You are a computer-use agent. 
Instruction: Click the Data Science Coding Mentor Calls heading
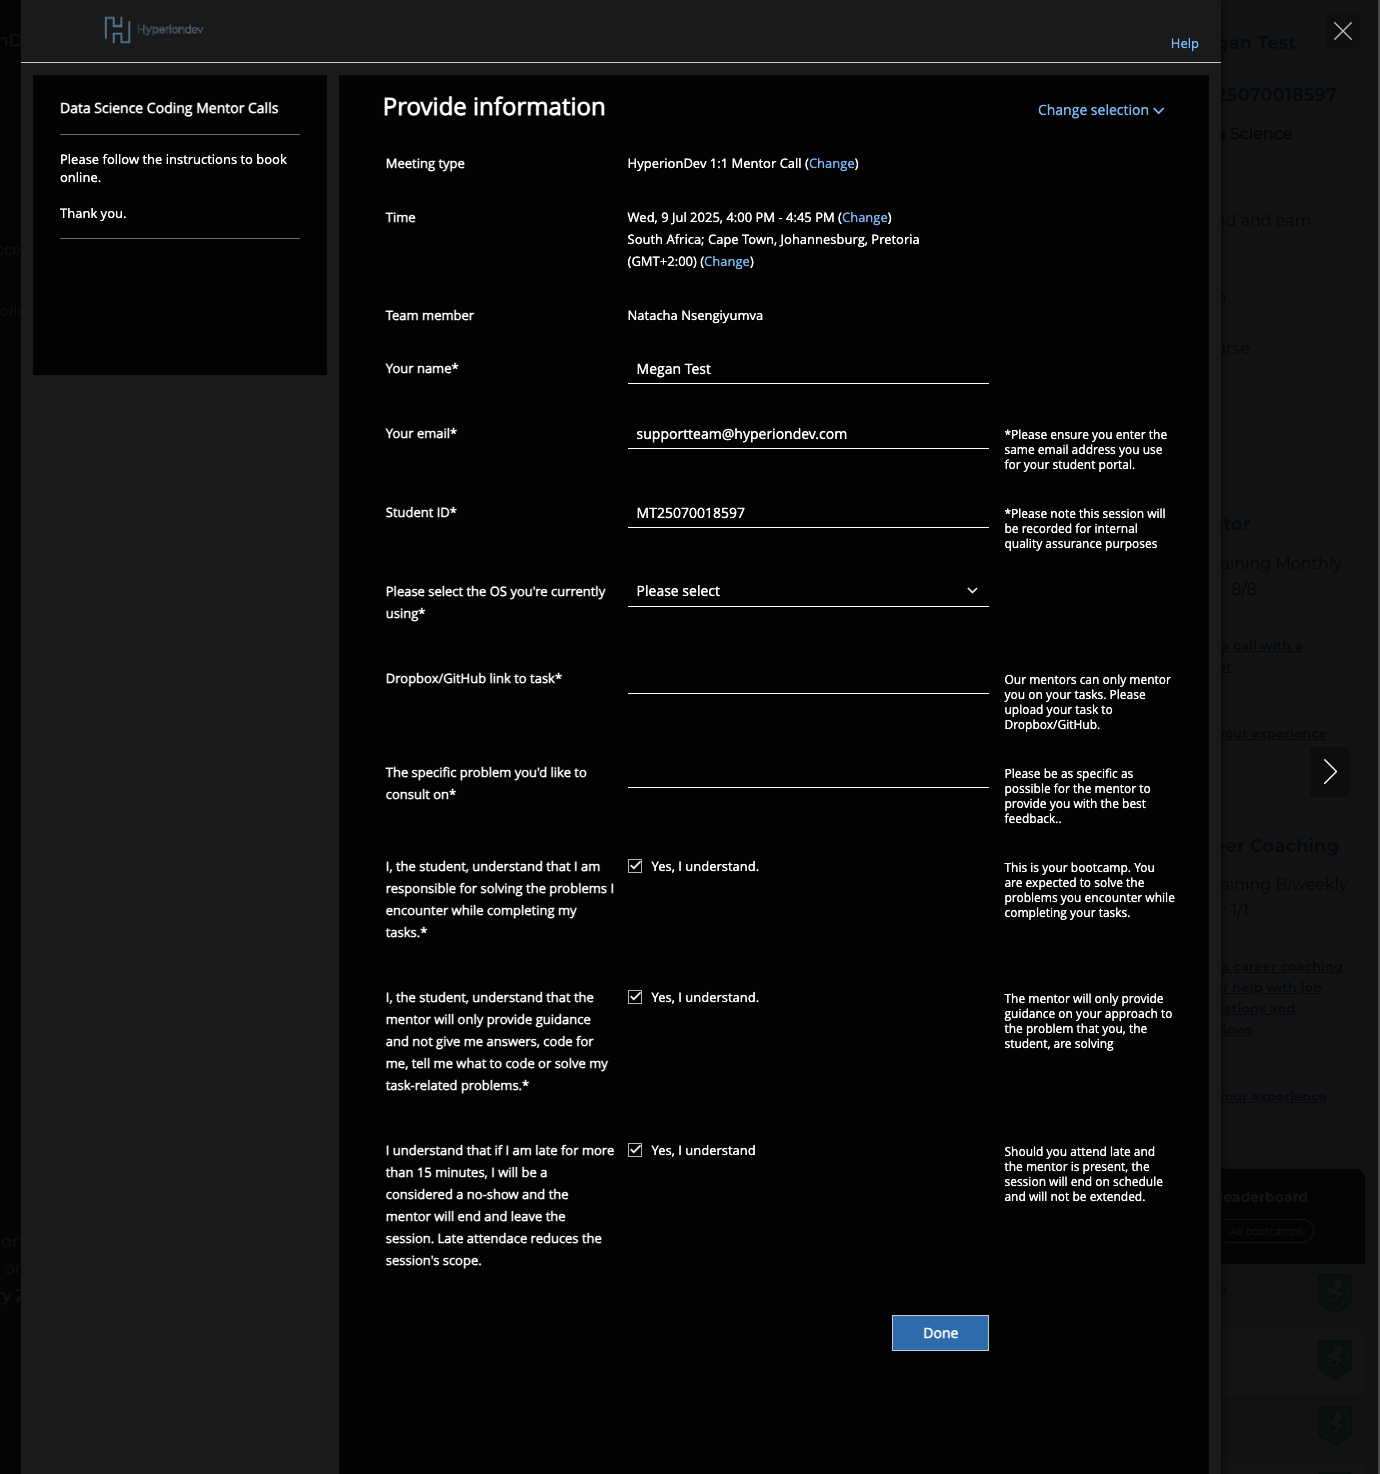169,108
